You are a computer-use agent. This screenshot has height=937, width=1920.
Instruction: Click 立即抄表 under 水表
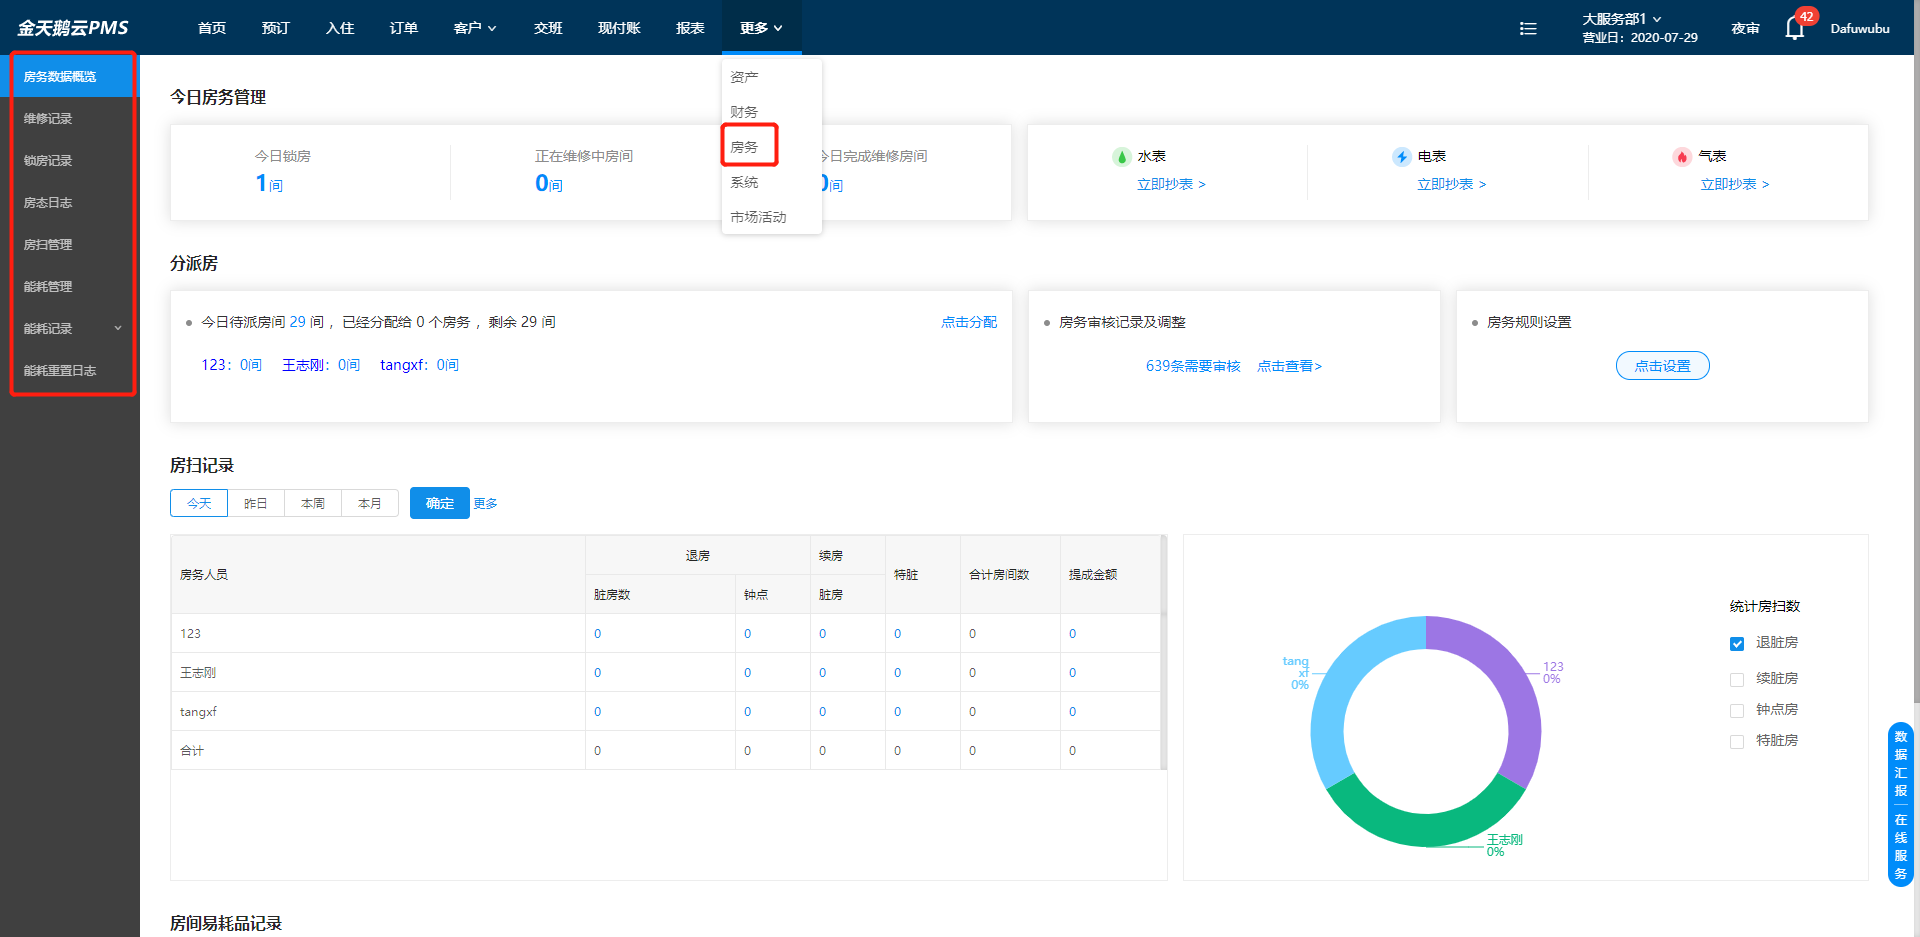click(1171, 184)
